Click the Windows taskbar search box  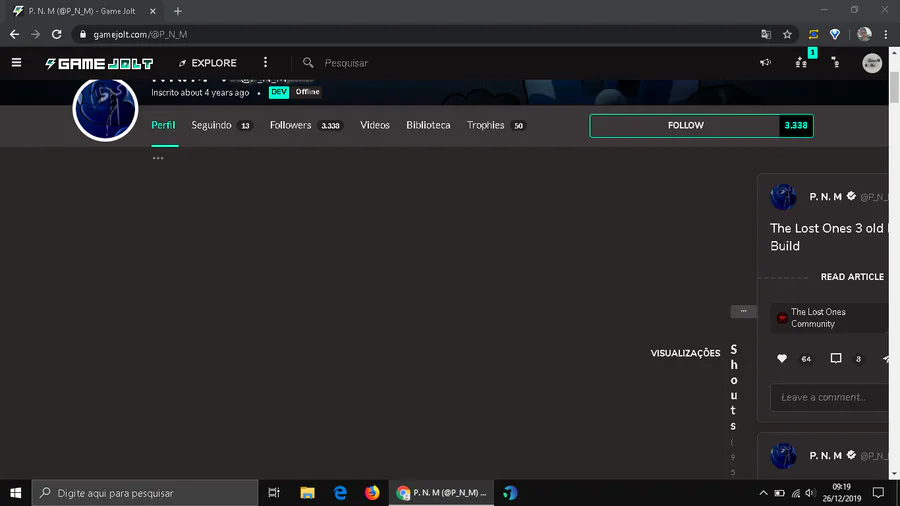coord(145,493)
